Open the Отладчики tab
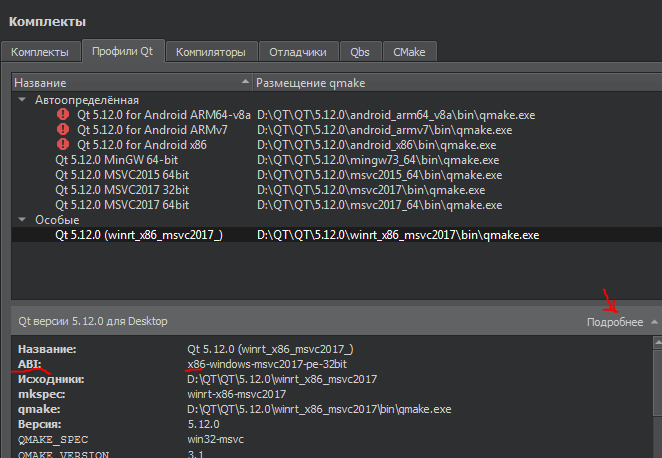The width and height of the screenshot is (662, 458). click(299, 51)
